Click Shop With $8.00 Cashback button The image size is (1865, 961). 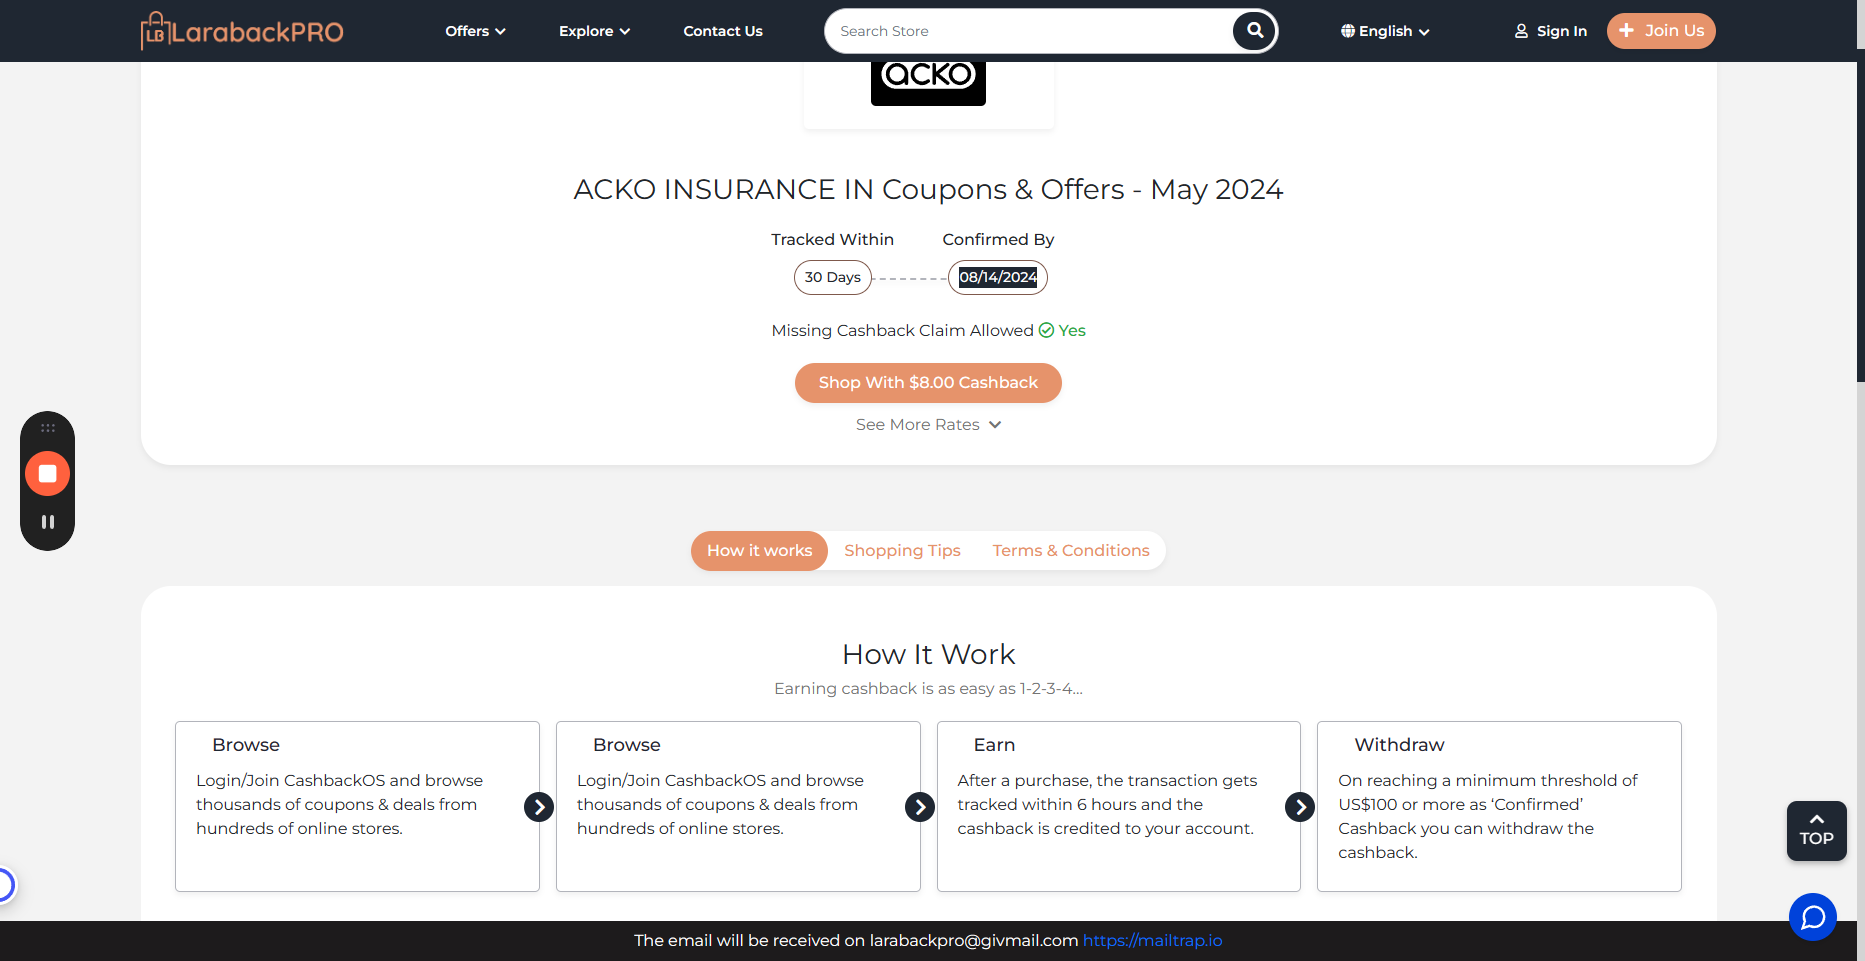(928, 383)
